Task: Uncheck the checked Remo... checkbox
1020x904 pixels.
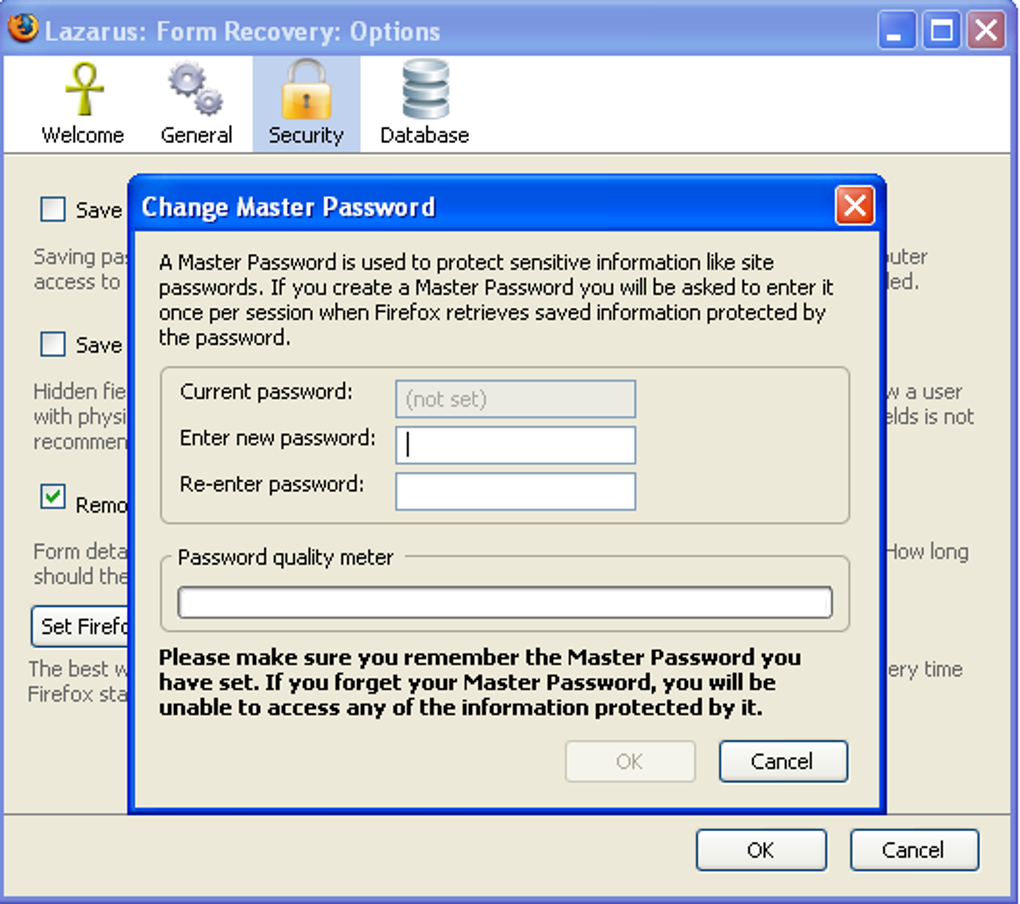Action: 53,497
